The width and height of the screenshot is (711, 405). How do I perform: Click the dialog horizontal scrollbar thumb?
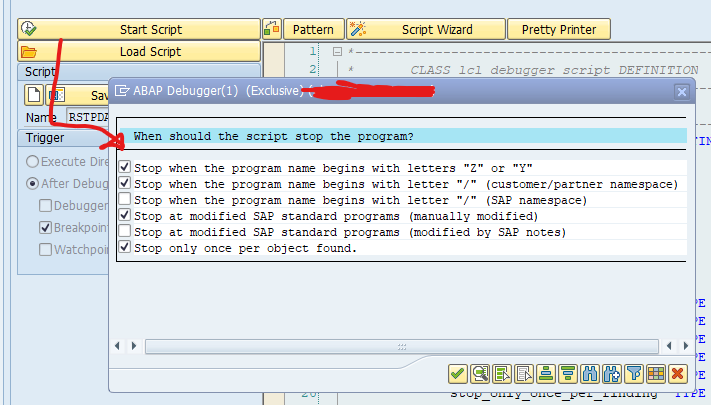pos(402,346)
